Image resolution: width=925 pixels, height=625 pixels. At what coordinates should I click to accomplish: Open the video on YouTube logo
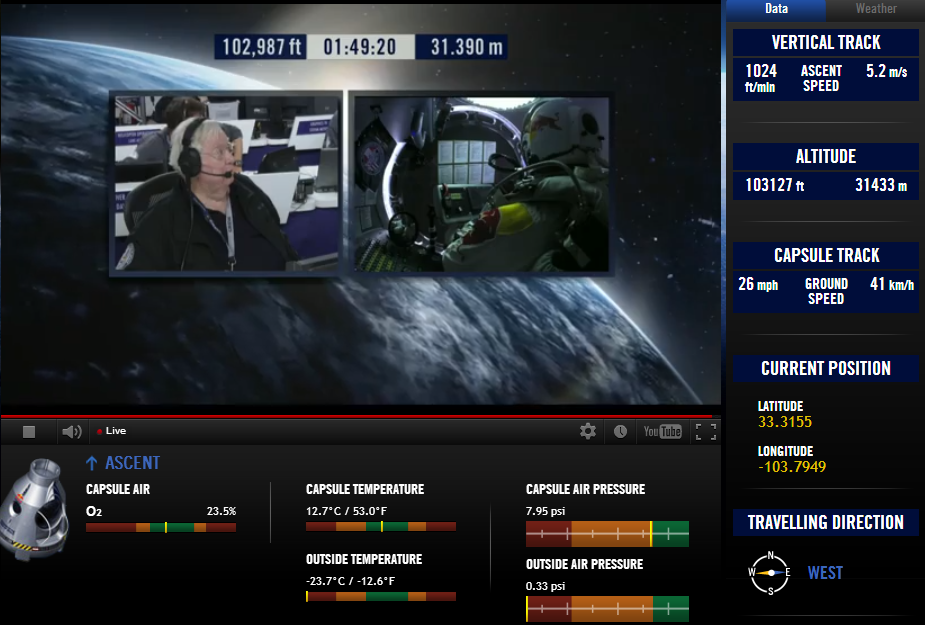tap(662, 431)
